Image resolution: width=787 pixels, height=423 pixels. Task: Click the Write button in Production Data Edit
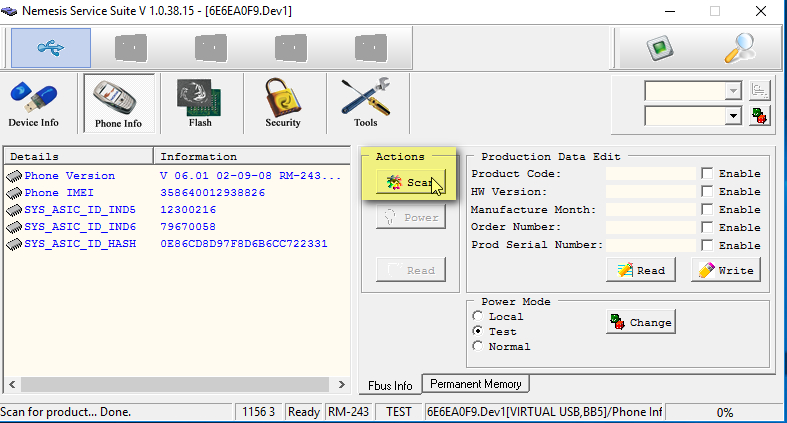click(726, 270)
